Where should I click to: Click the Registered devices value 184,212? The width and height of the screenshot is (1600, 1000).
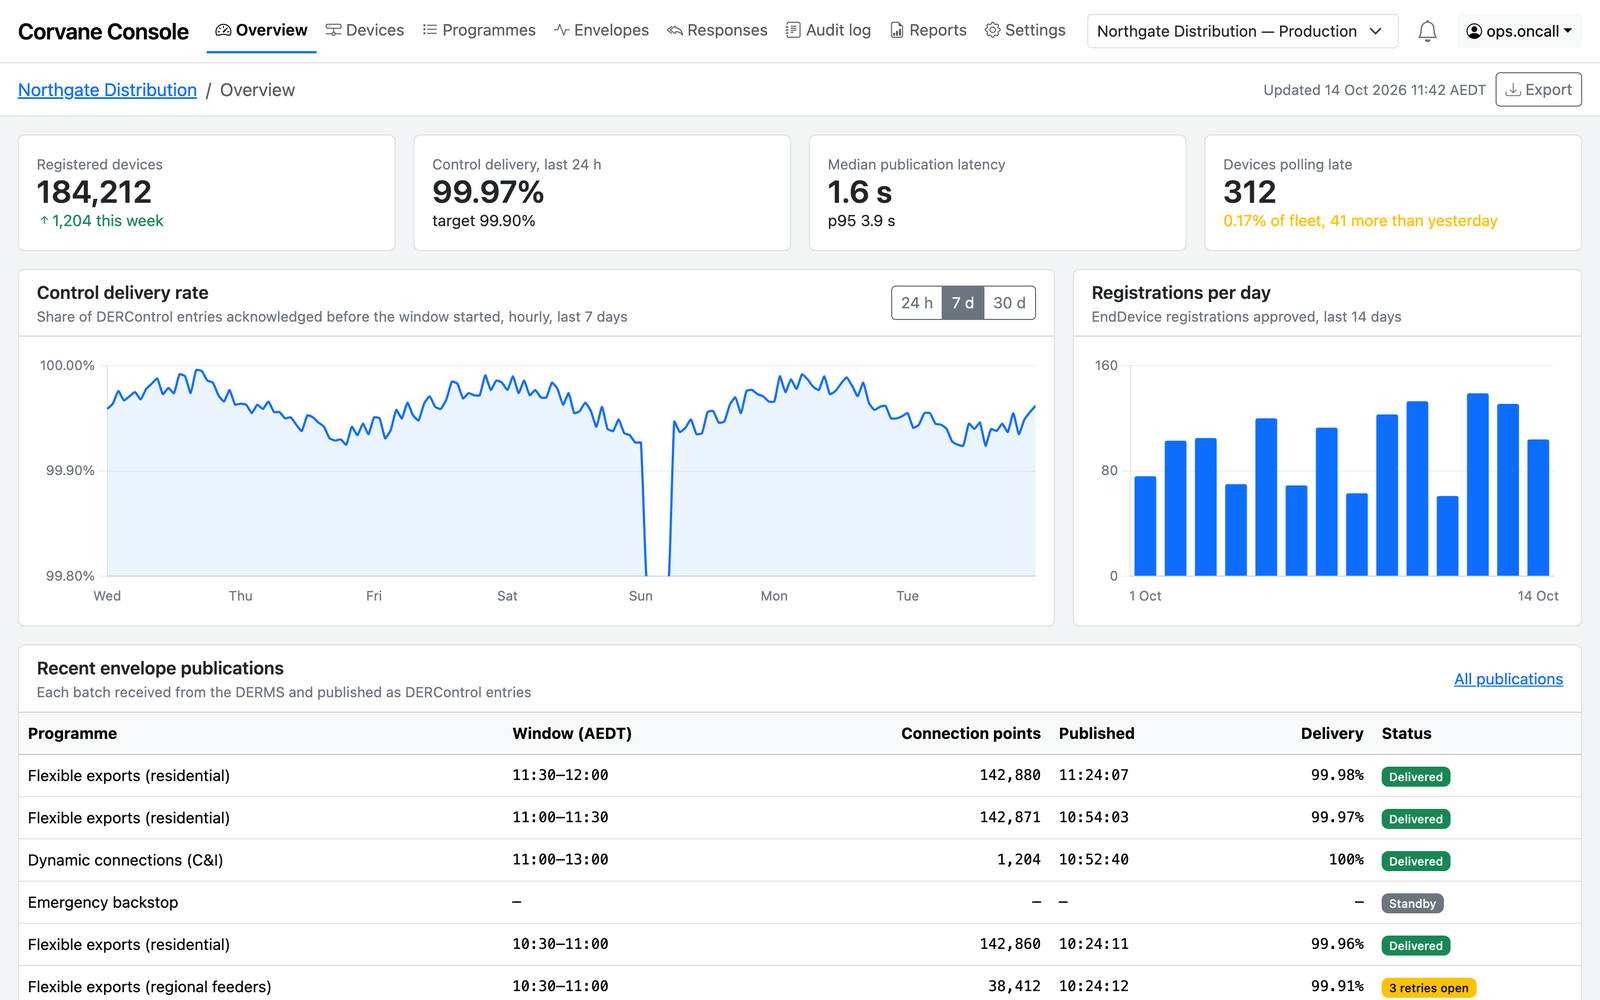94,192
